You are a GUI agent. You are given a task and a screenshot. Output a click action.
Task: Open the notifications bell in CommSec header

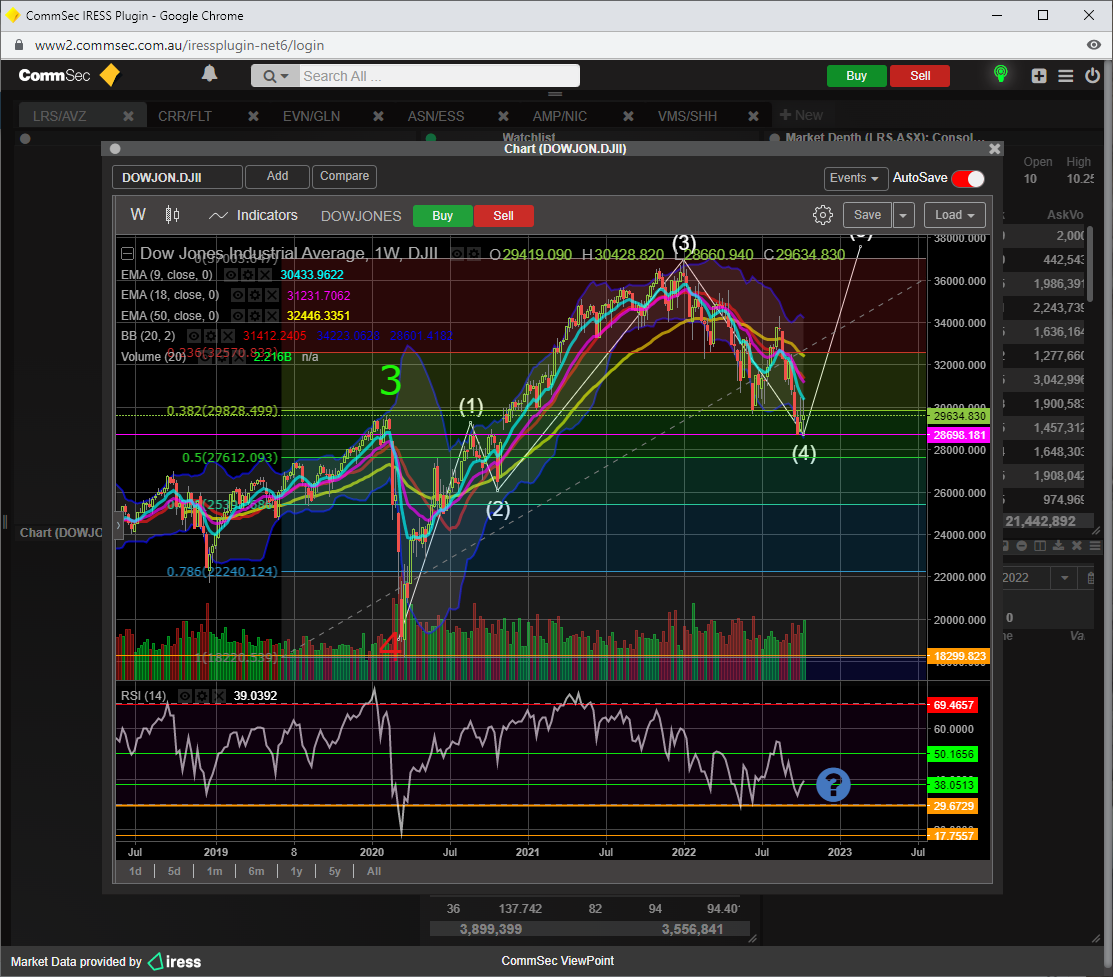tap(209, 74)
